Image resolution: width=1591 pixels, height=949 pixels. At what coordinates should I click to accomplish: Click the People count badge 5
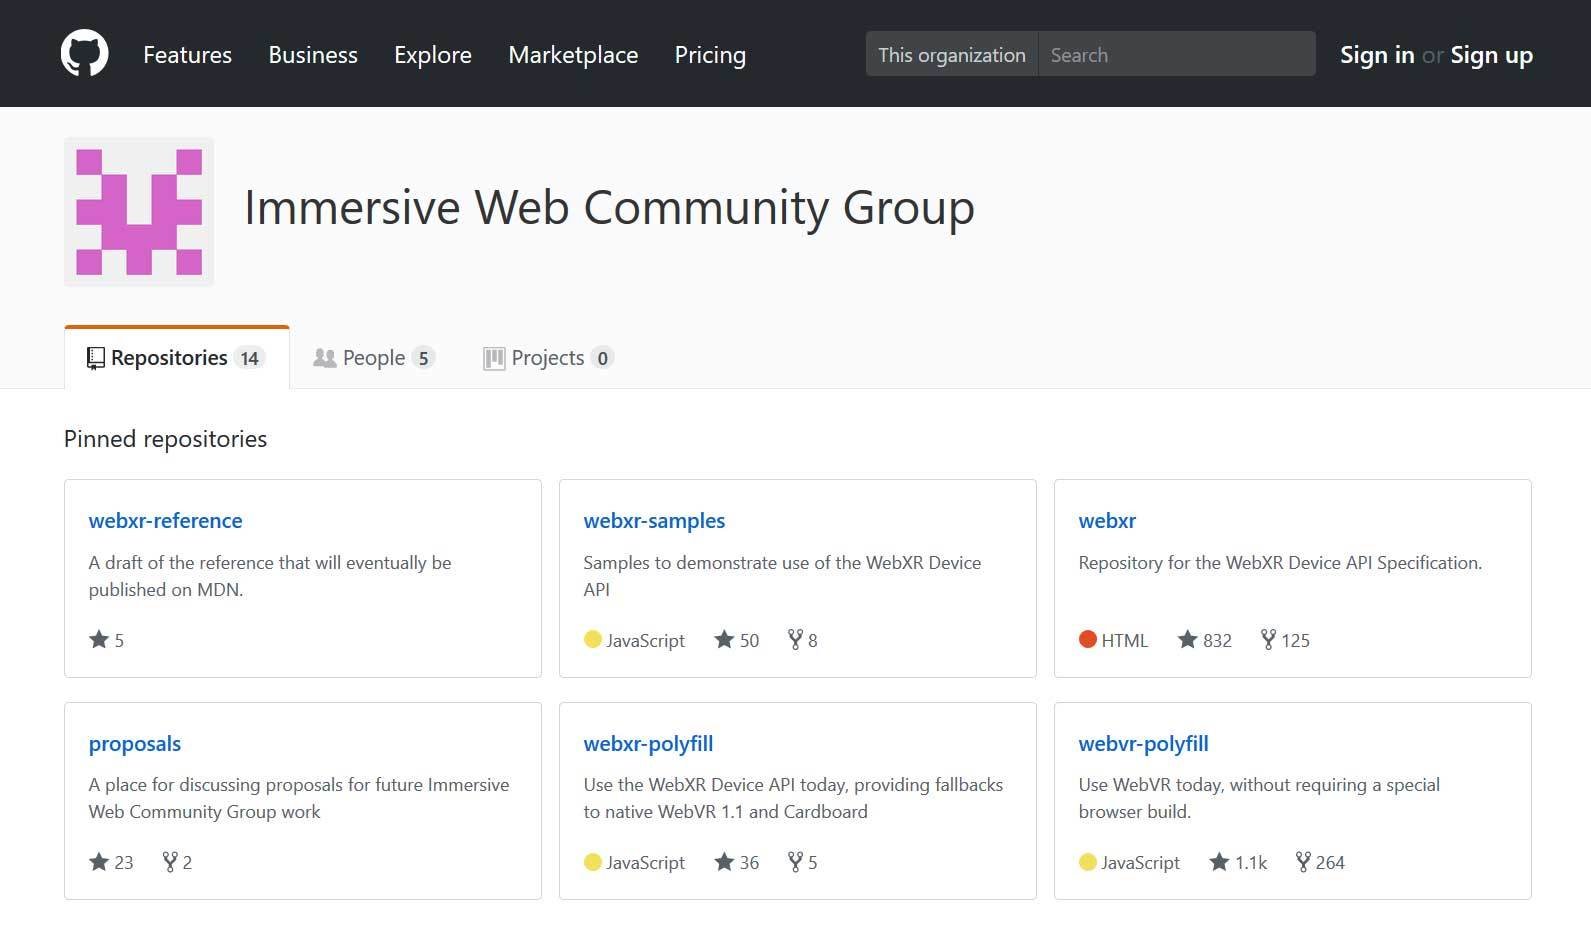(x=423, y=358)
